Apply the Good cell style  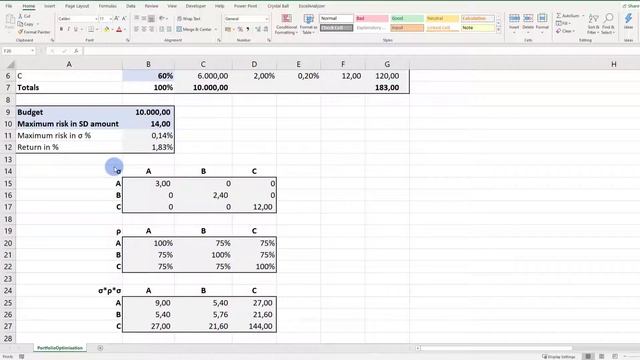coord(407,18)
